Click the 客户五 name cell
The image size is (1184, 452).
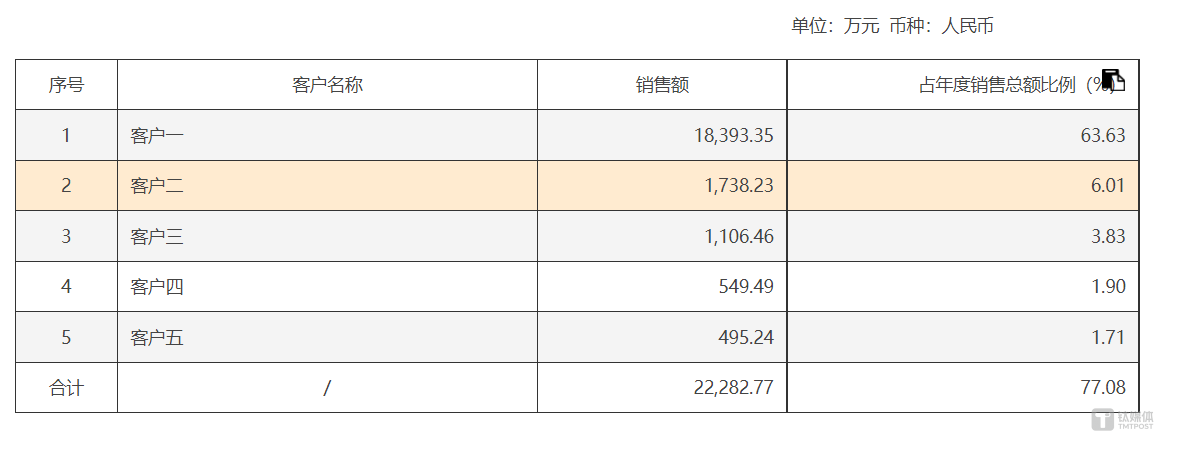[x=327, y=337]
